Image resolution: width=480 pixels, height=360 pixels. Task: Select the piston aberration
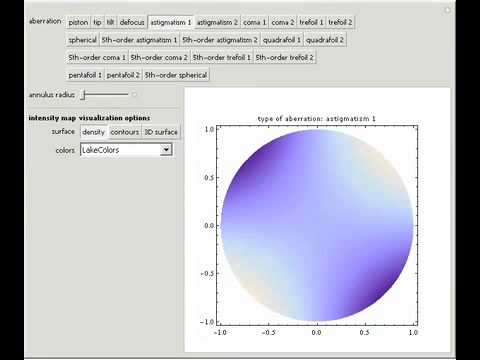(78, 22)
